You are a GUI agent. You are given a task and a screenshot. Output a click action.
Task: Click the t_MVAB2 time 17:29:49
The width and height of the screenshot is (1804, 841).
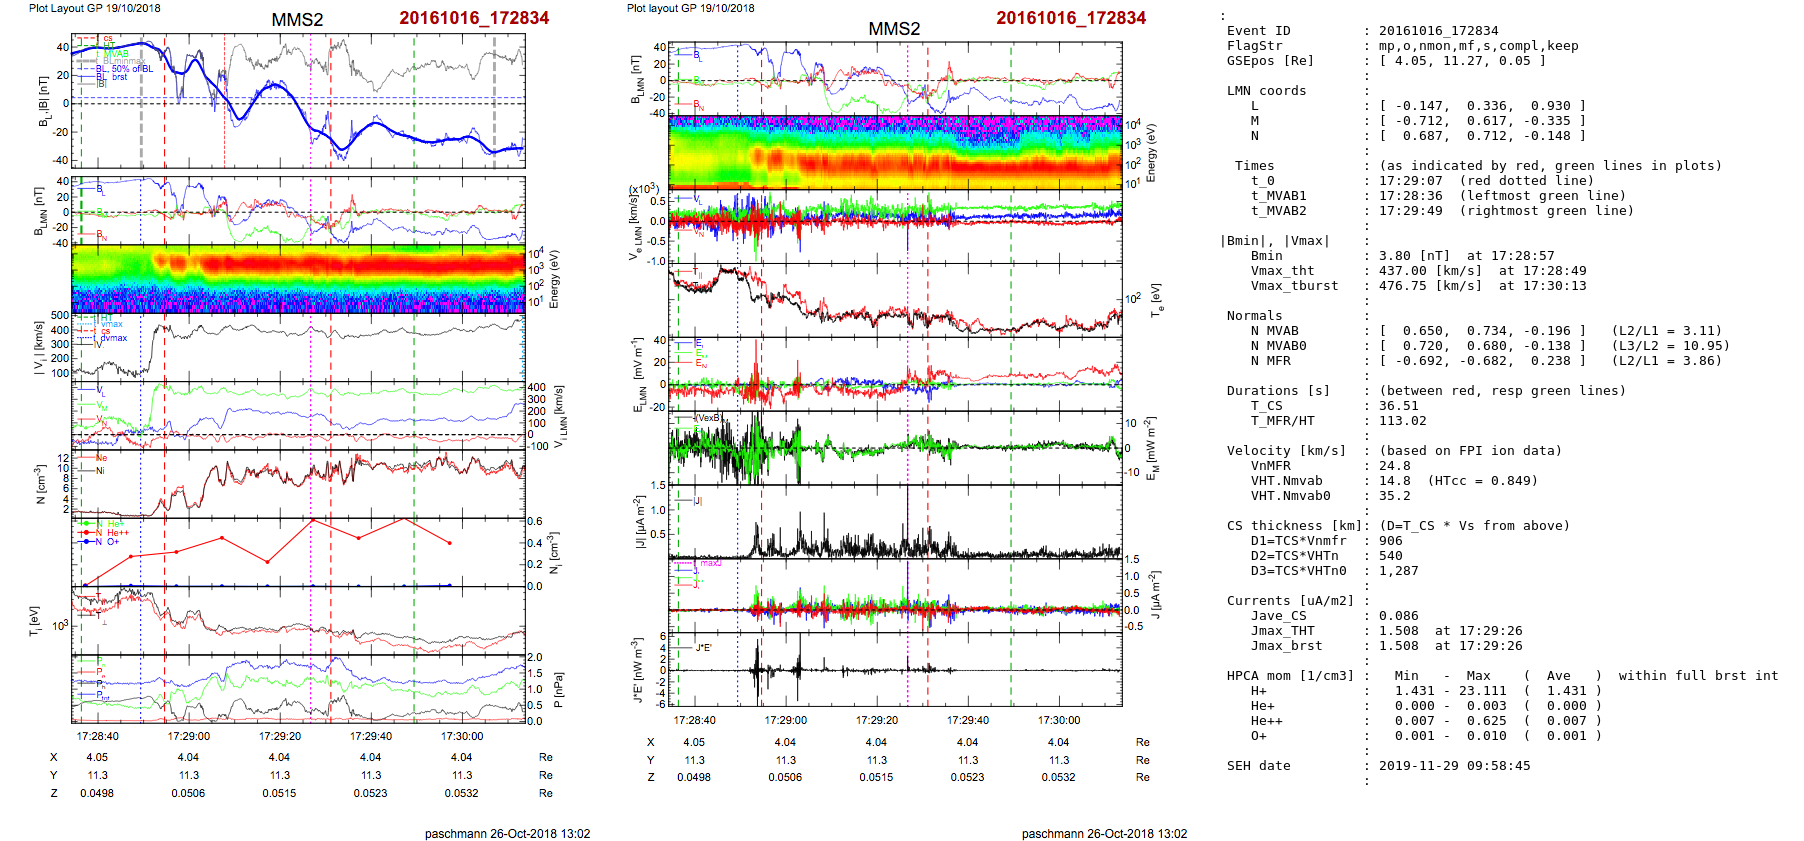point(1410,211)
